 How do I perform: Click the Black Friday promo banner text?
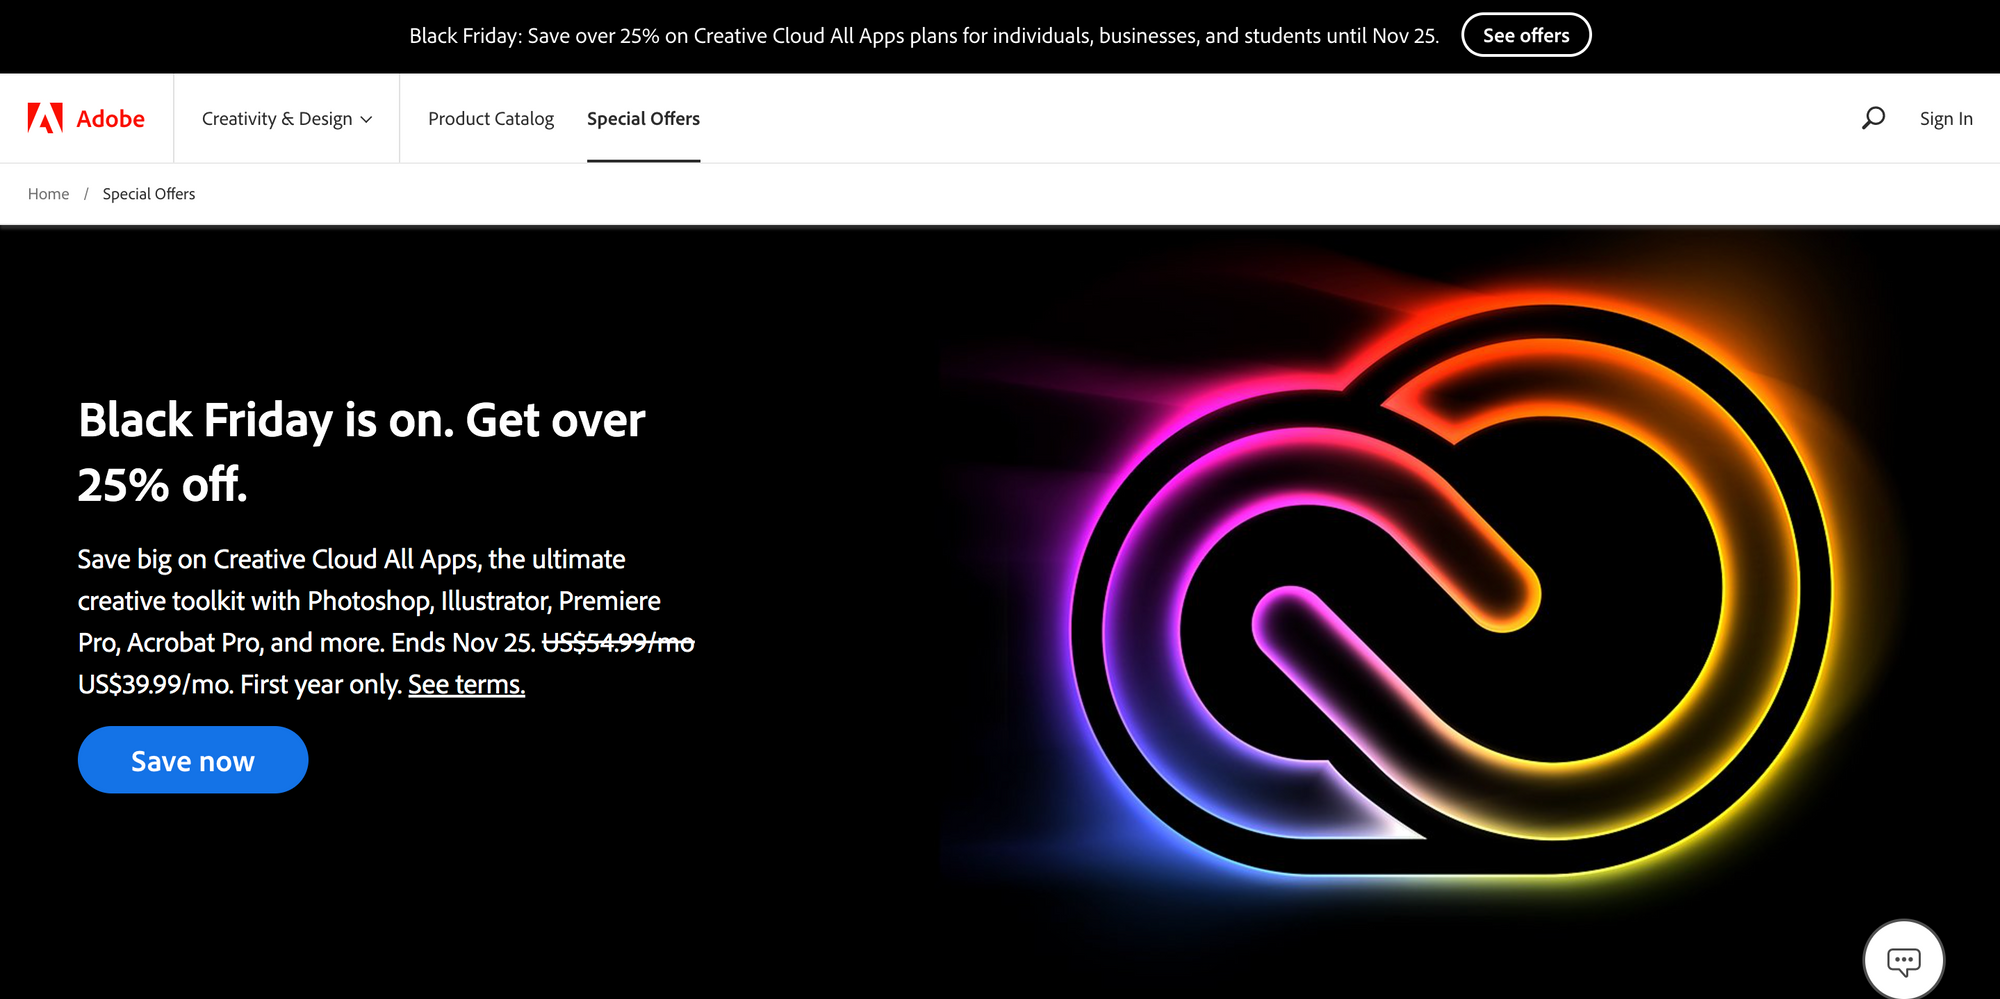923,36
